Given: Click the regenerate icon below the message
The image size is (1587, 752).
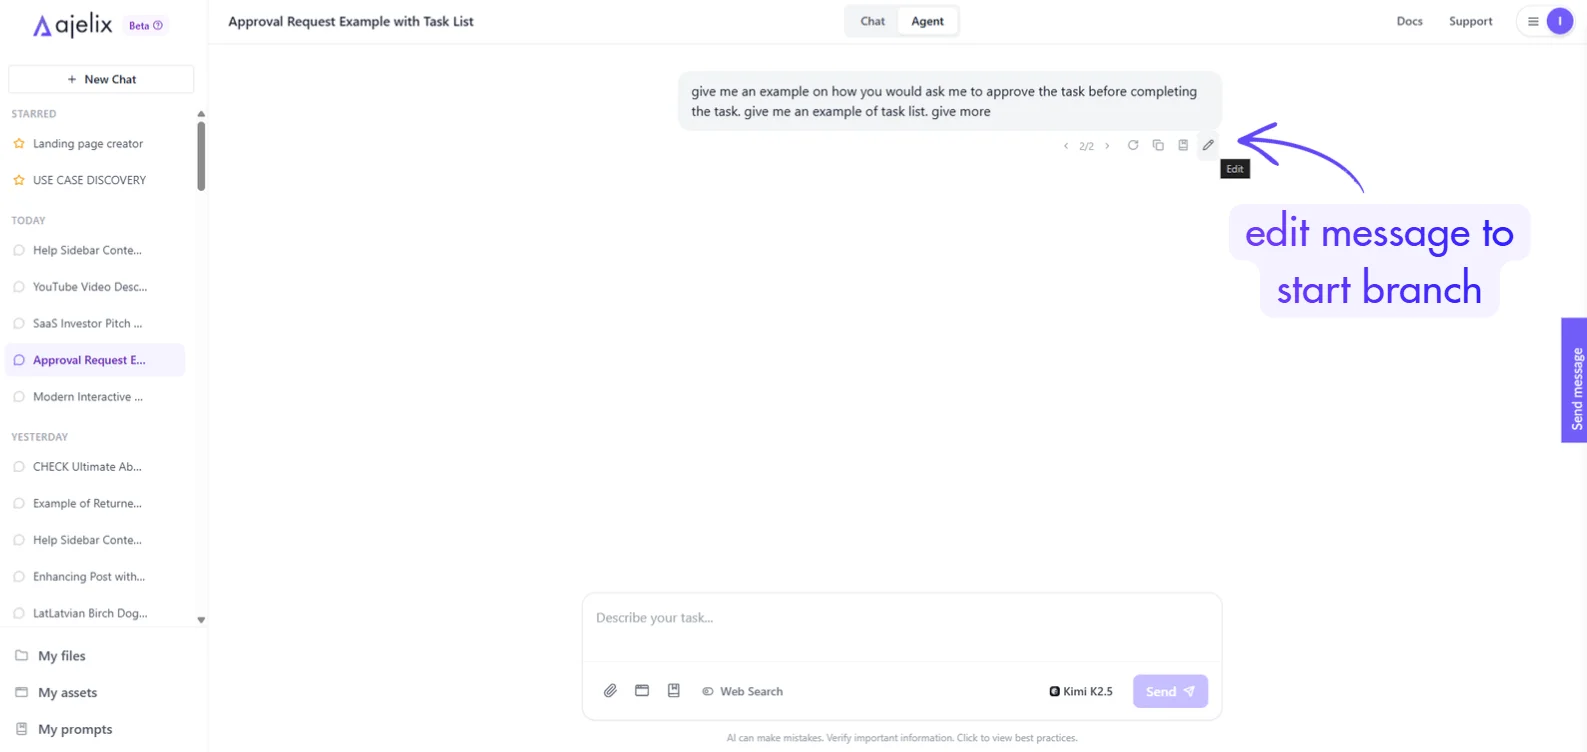Looking at the screenshot, I should (x=1133, y=145).
